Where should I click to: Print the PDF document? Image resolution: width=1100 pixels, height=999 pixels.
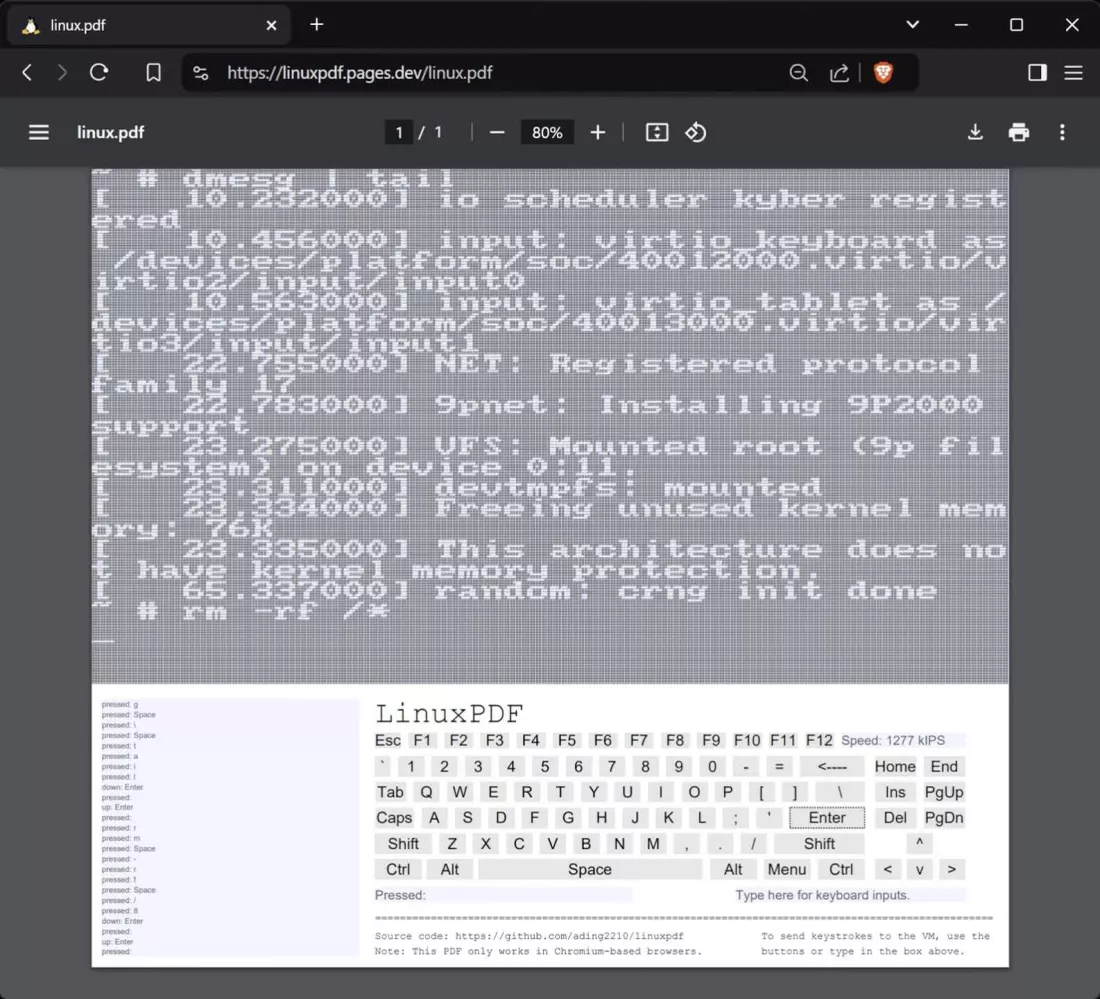(x=1019, y=133)
